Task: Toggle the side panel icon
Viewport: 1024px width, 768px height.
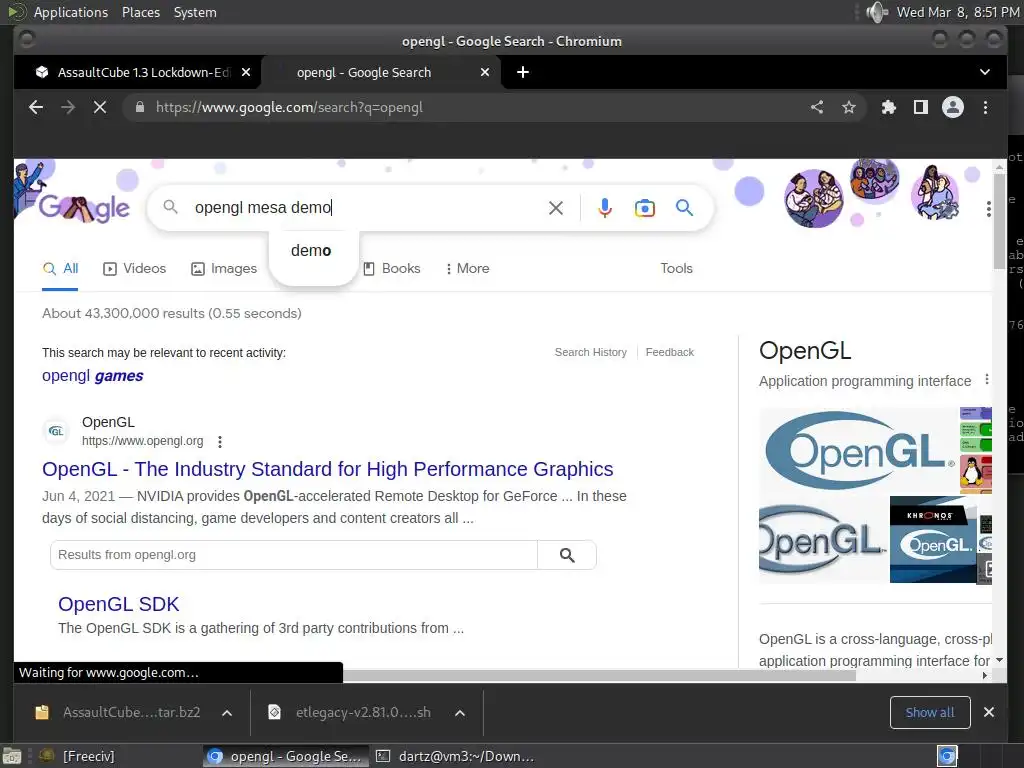Action: point(921,107)
